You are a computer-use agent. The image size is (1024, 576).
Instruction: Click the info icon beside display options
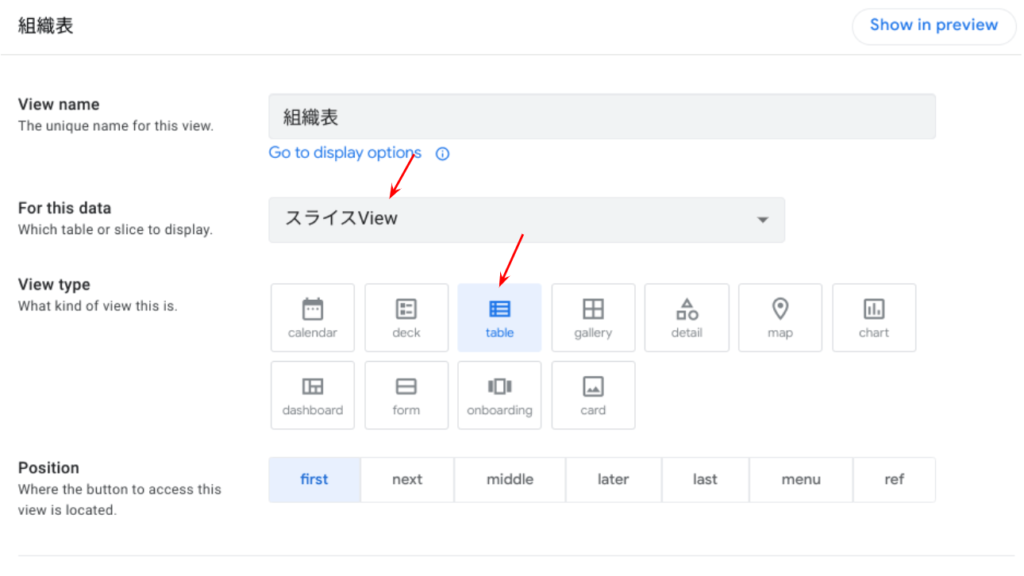(442, 154)
